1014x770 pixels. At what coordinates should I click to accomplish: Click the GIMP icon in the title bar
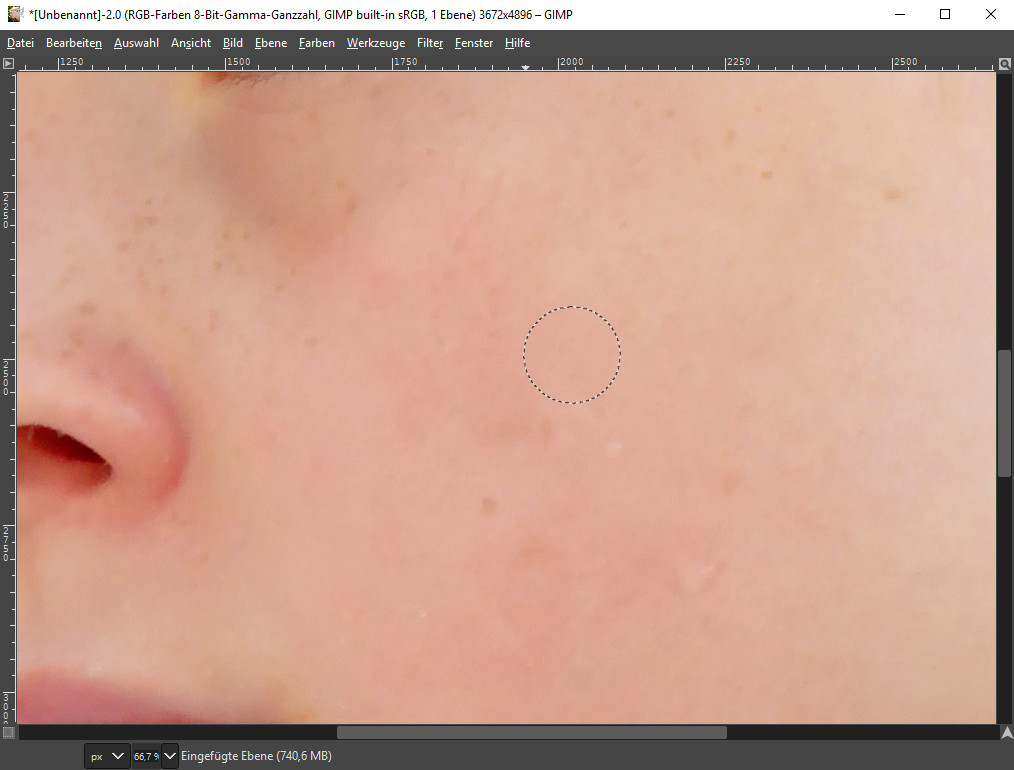point(13,14)
